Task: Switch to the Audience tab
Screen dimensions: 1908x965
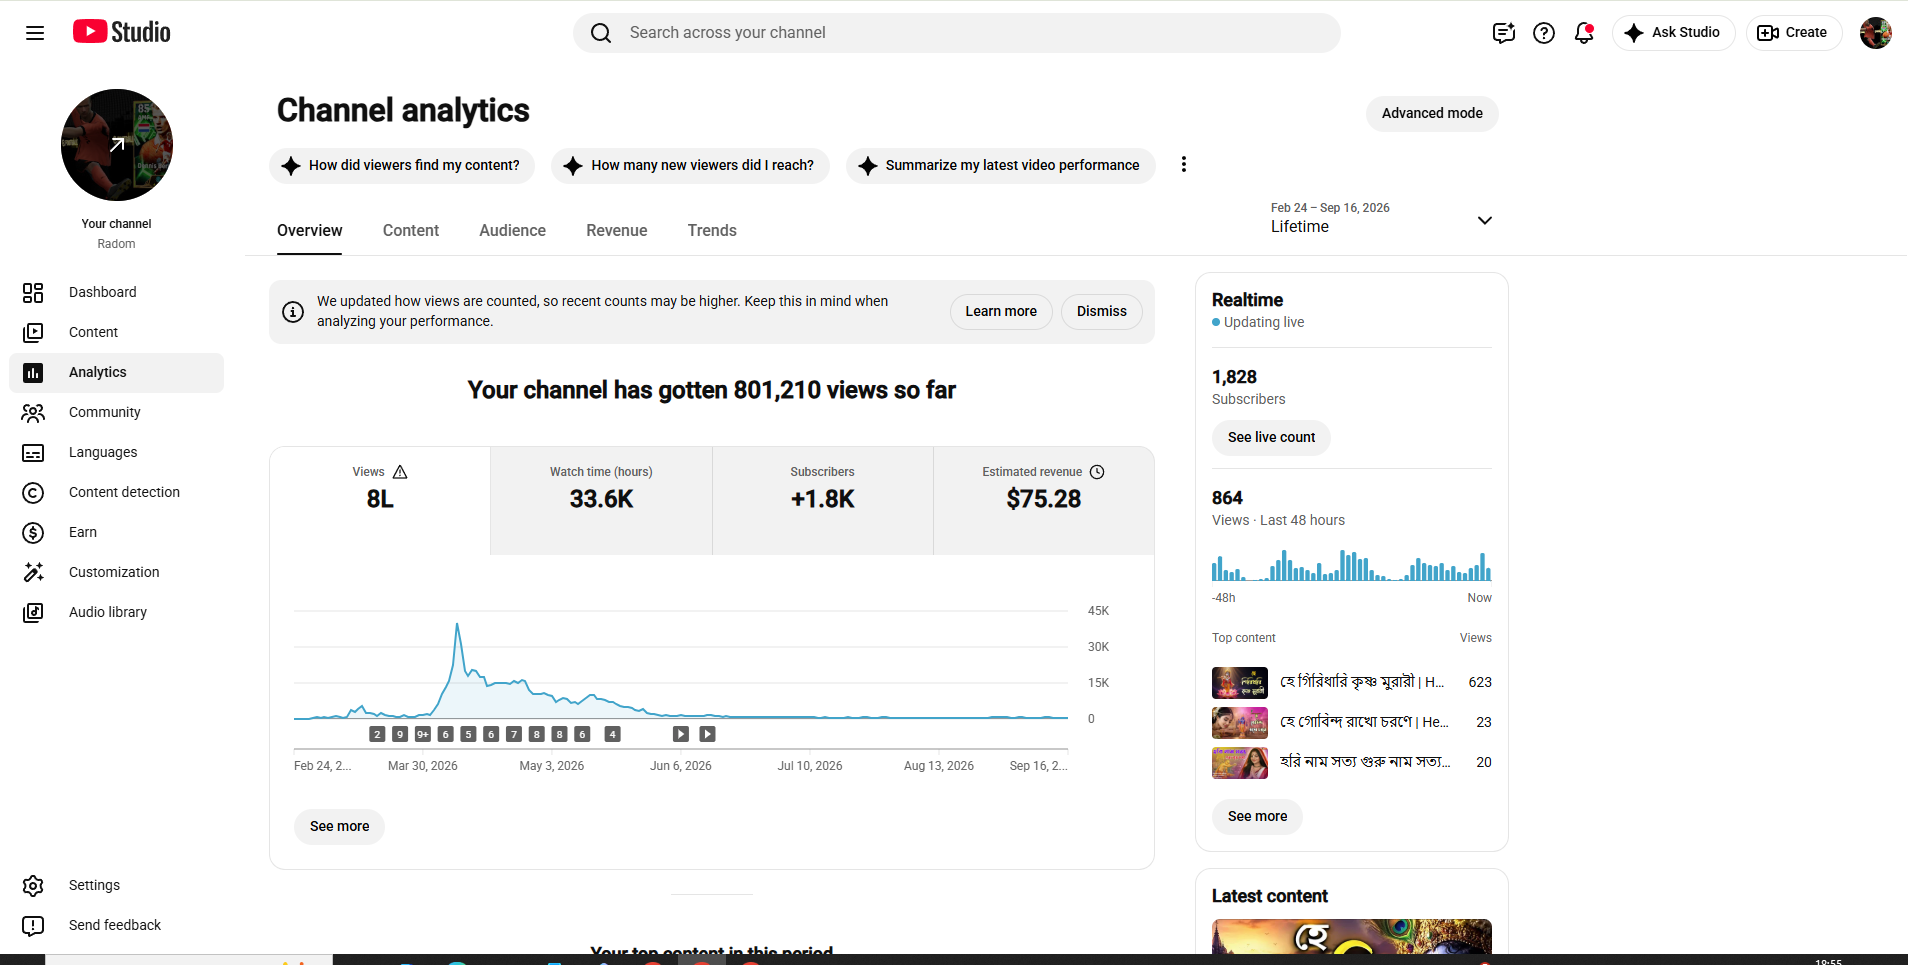Action: coord(512,230)
